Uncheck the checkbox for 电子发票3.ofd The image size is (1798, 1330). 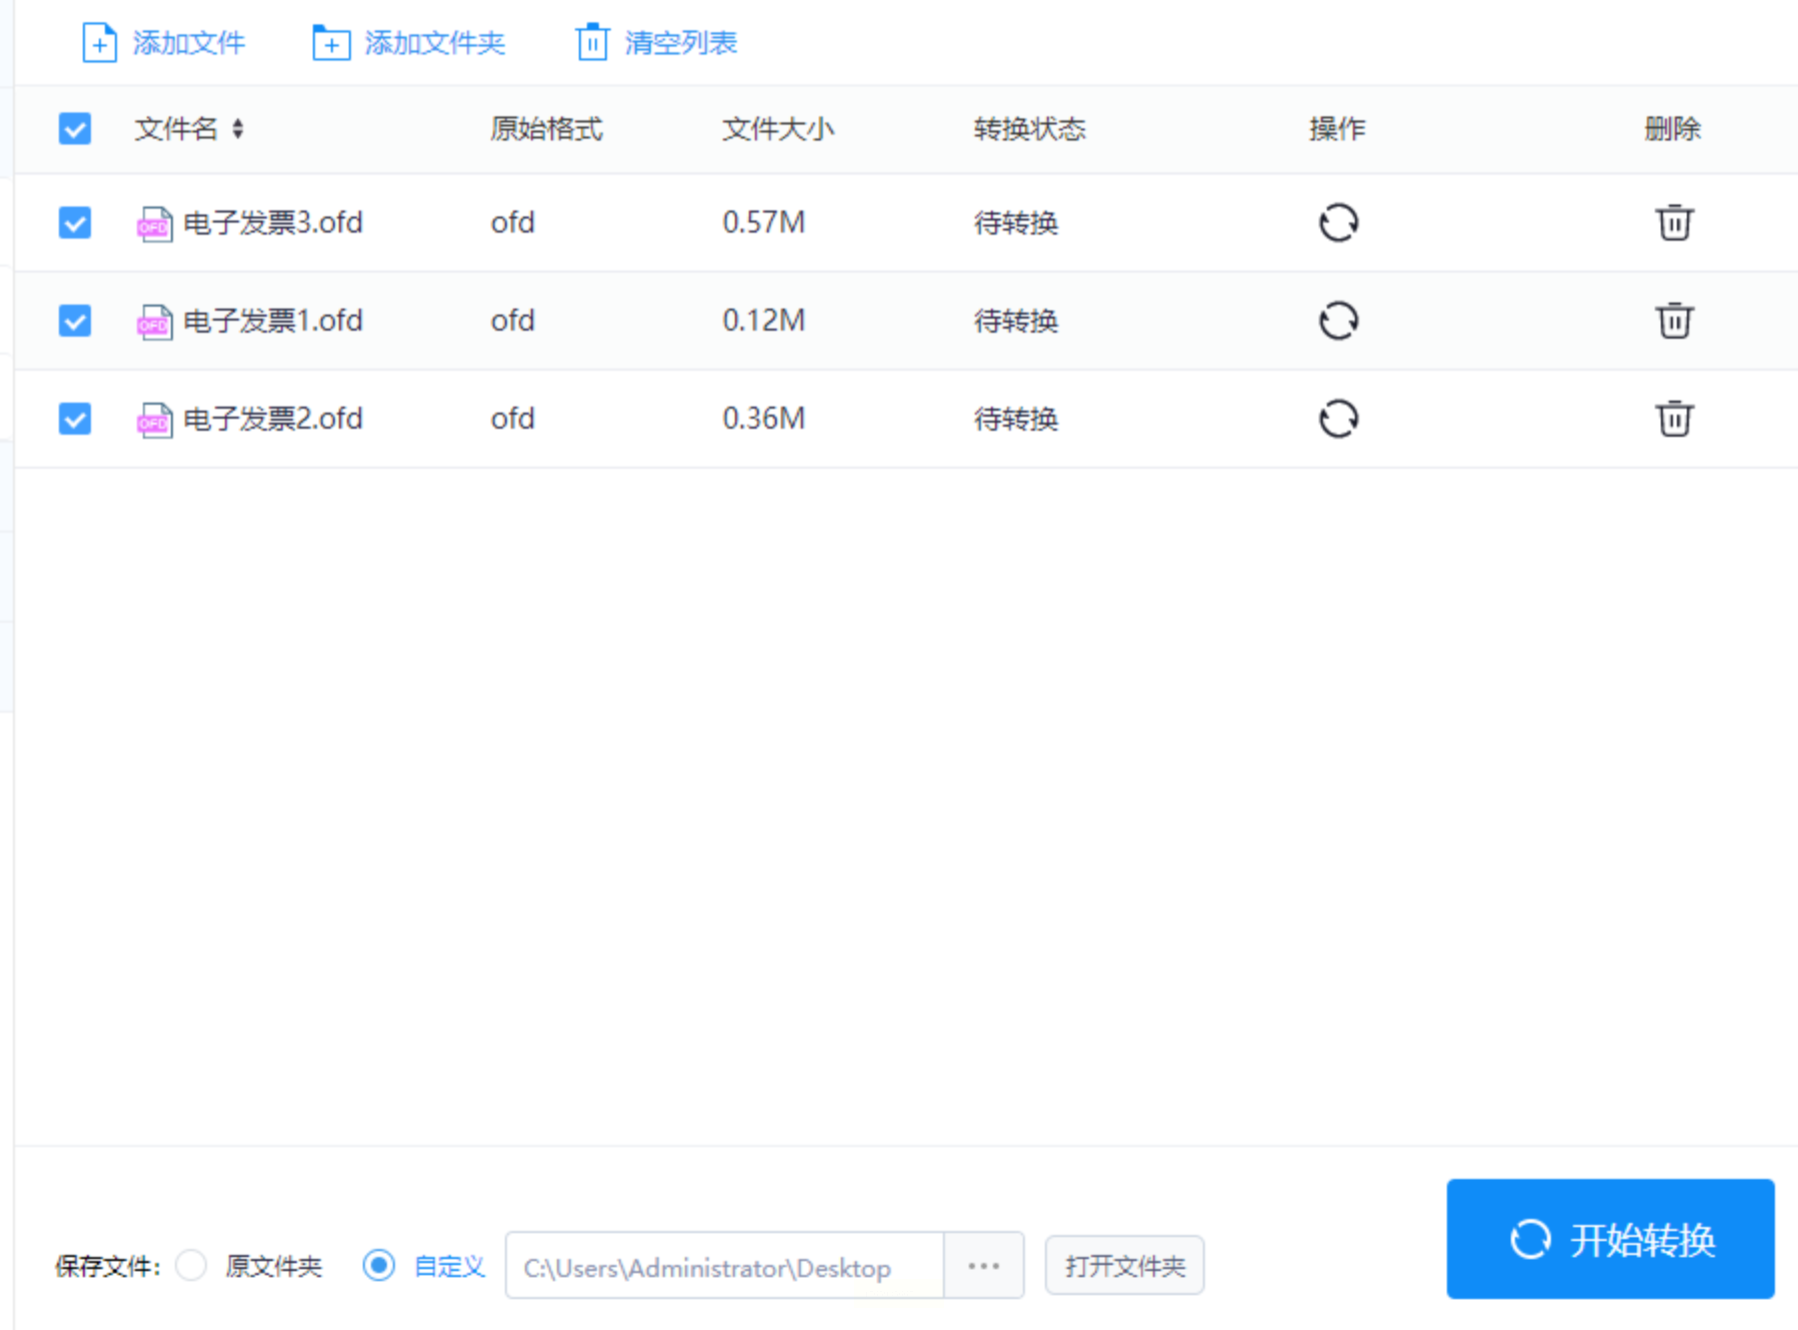(x=75, y=223)
